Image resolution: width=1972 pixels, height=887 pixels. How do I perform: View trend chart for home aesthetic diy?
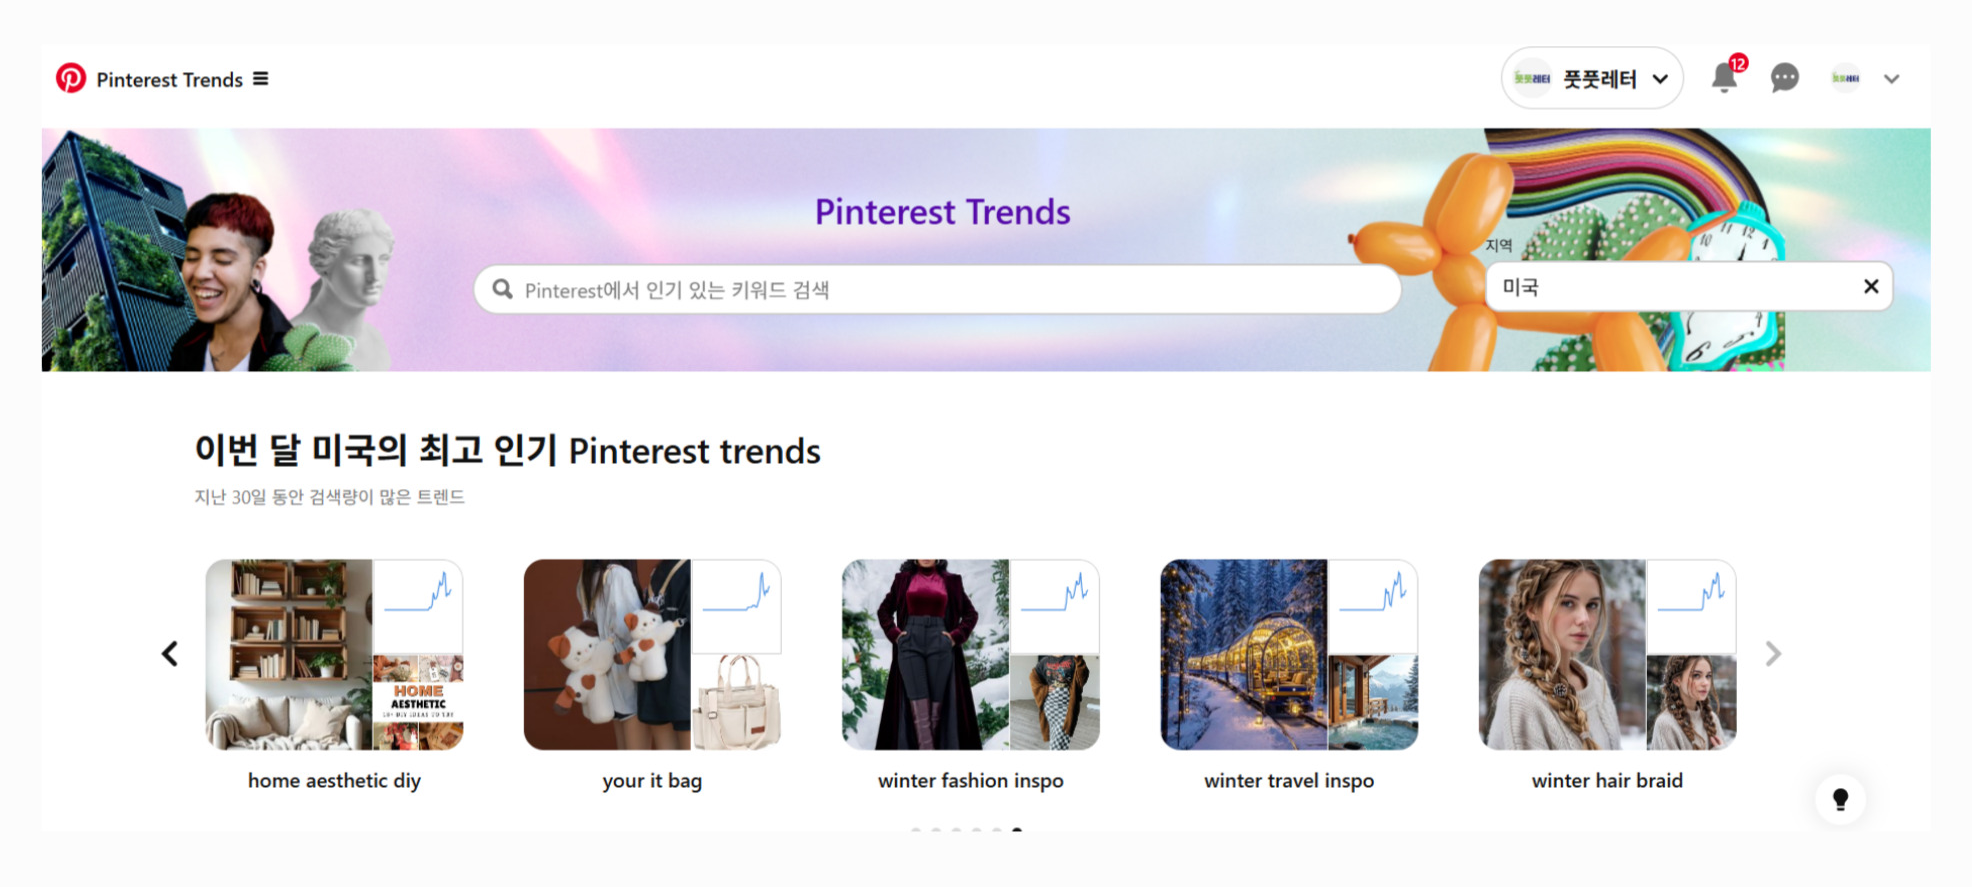[418, 606]
